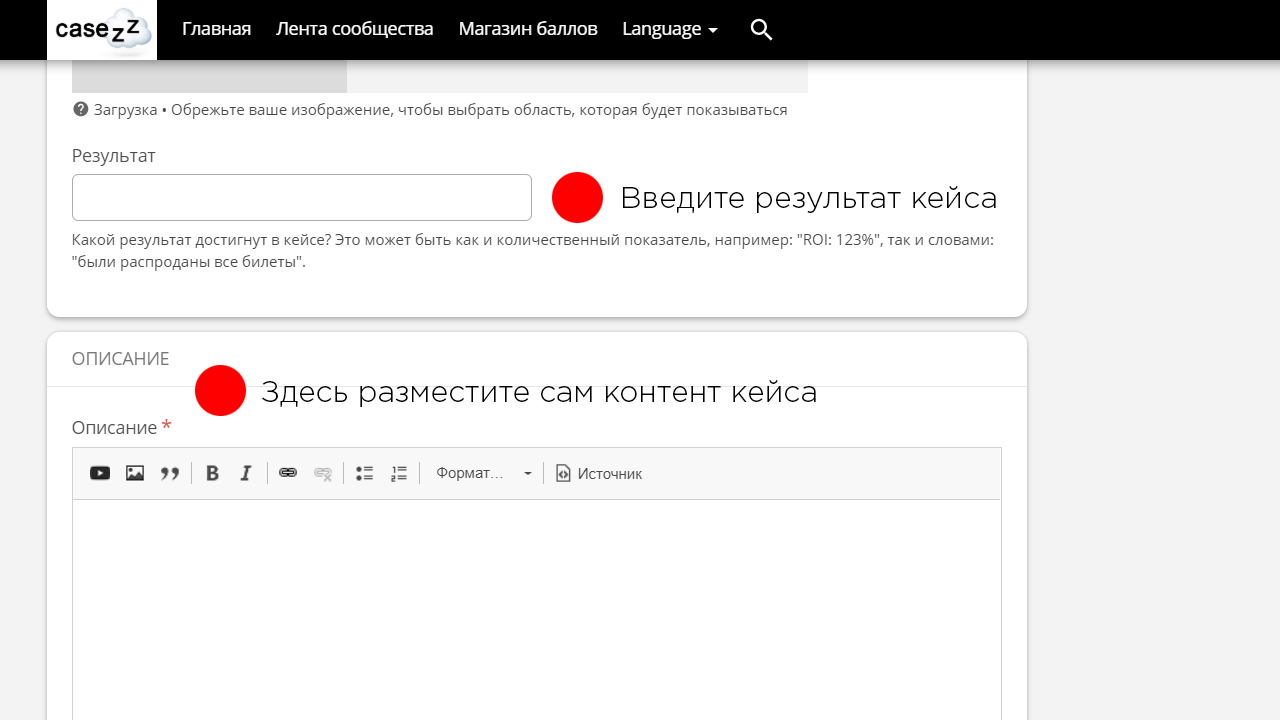
Task: Expand the Language menu
Action: (x=670, y=29)
